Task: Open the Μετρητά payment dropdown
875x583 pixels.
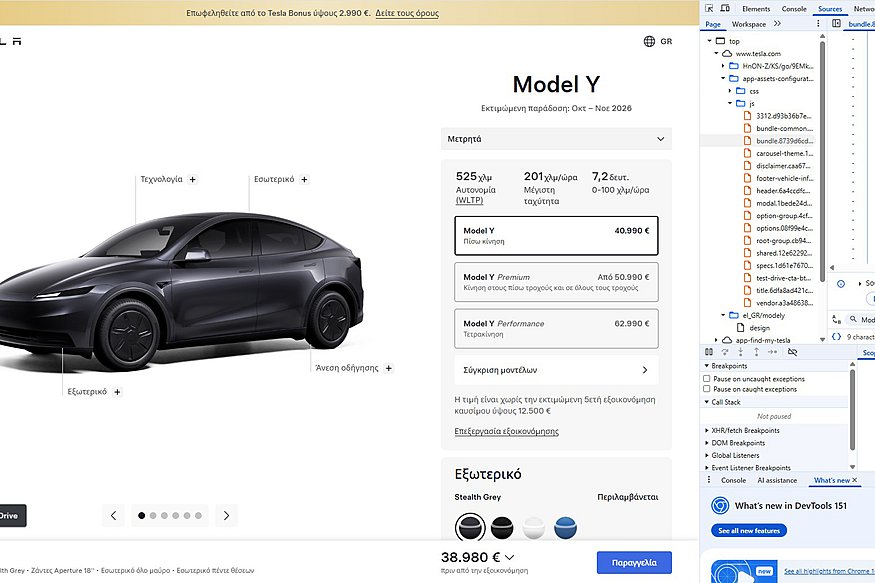Action: tap(556, 139)
